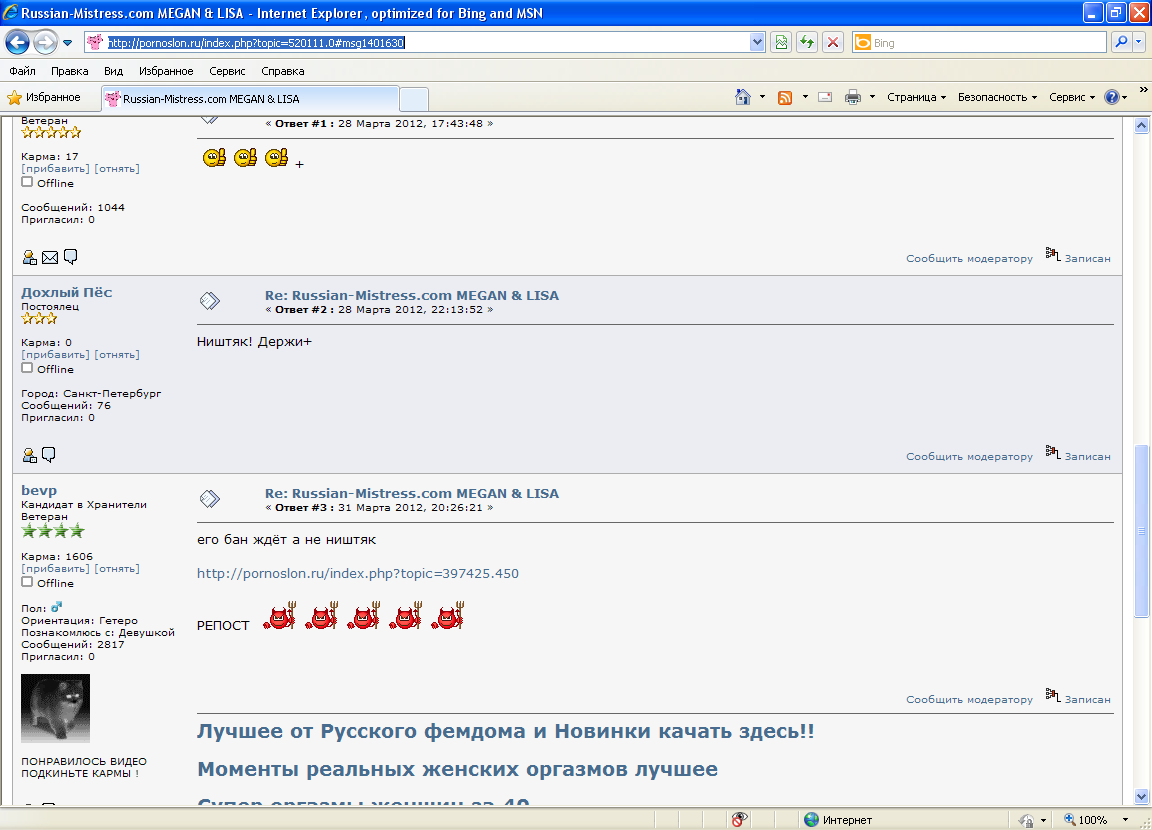Click [прибавить] karma link for bevp

point(55,568)
